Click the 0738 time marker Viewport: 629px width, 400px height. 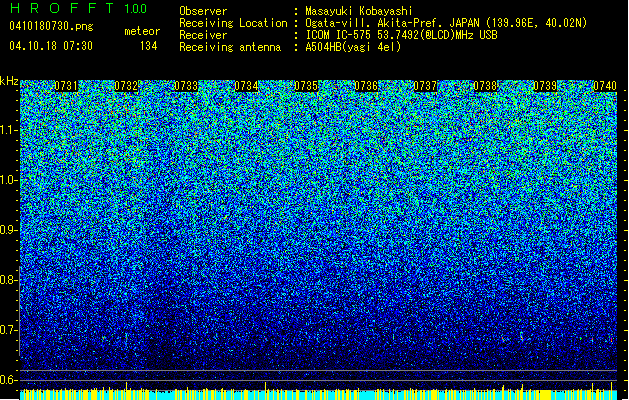(485, 86)
